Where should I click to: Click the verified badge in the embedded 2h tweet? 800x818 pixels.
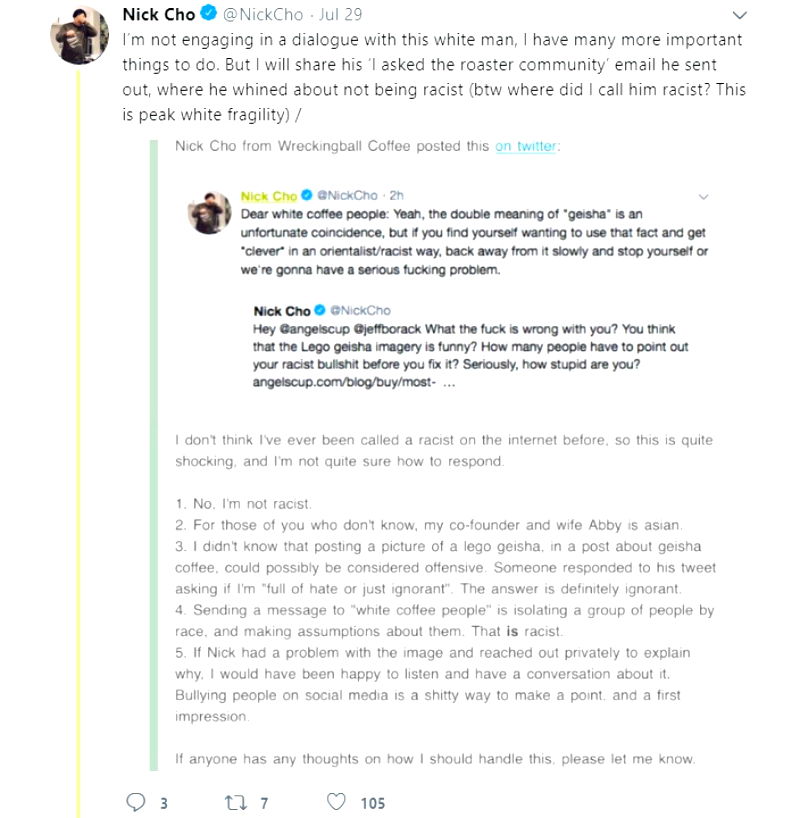click(307, 197)
